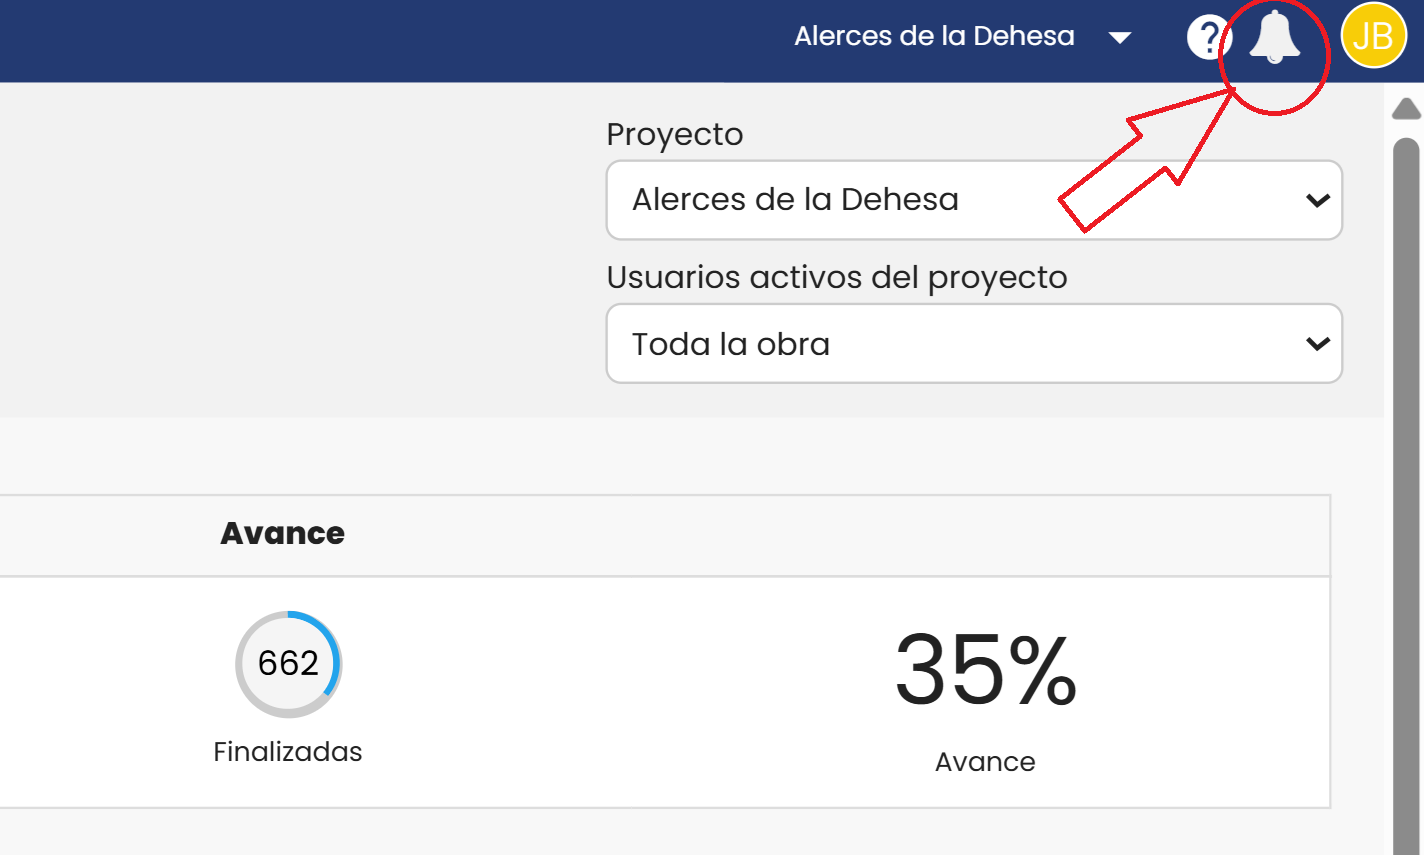Click the Usuarios activos del proyecto label

tap(837, 277)
